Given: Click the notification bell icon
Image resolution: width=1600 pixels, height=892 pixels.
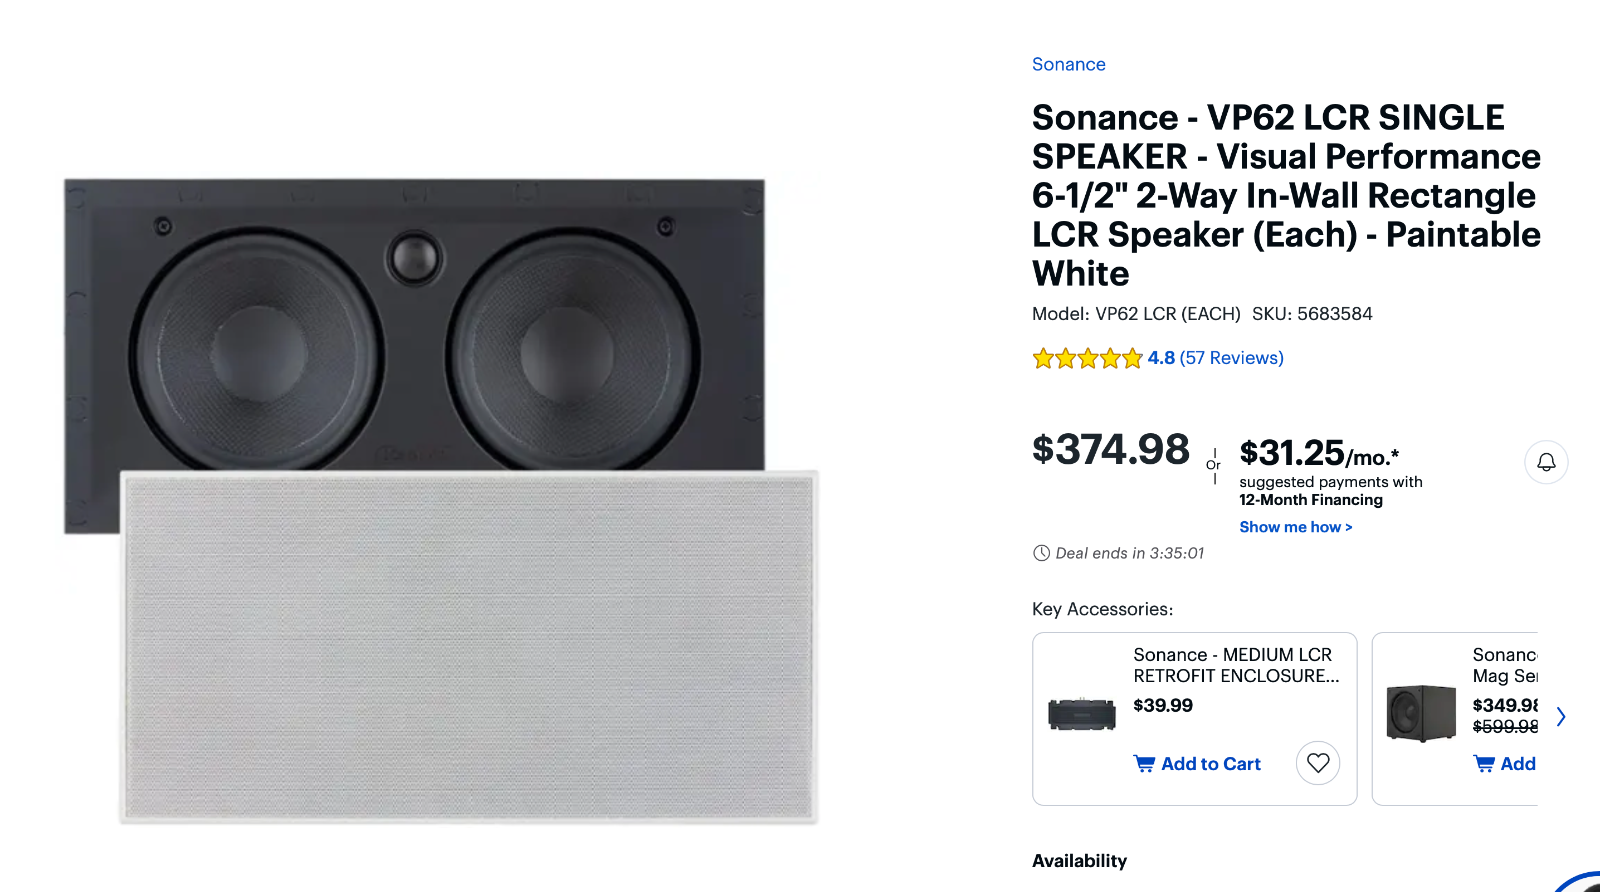Looking at the screenshot, I should click(1545, 462).
